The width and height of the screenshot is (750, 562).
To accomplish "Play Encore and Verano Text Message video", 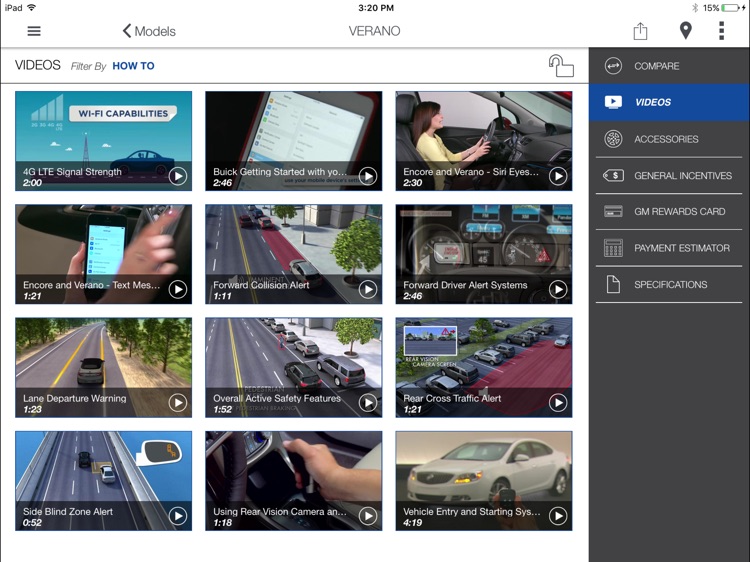I will (177, 289).
